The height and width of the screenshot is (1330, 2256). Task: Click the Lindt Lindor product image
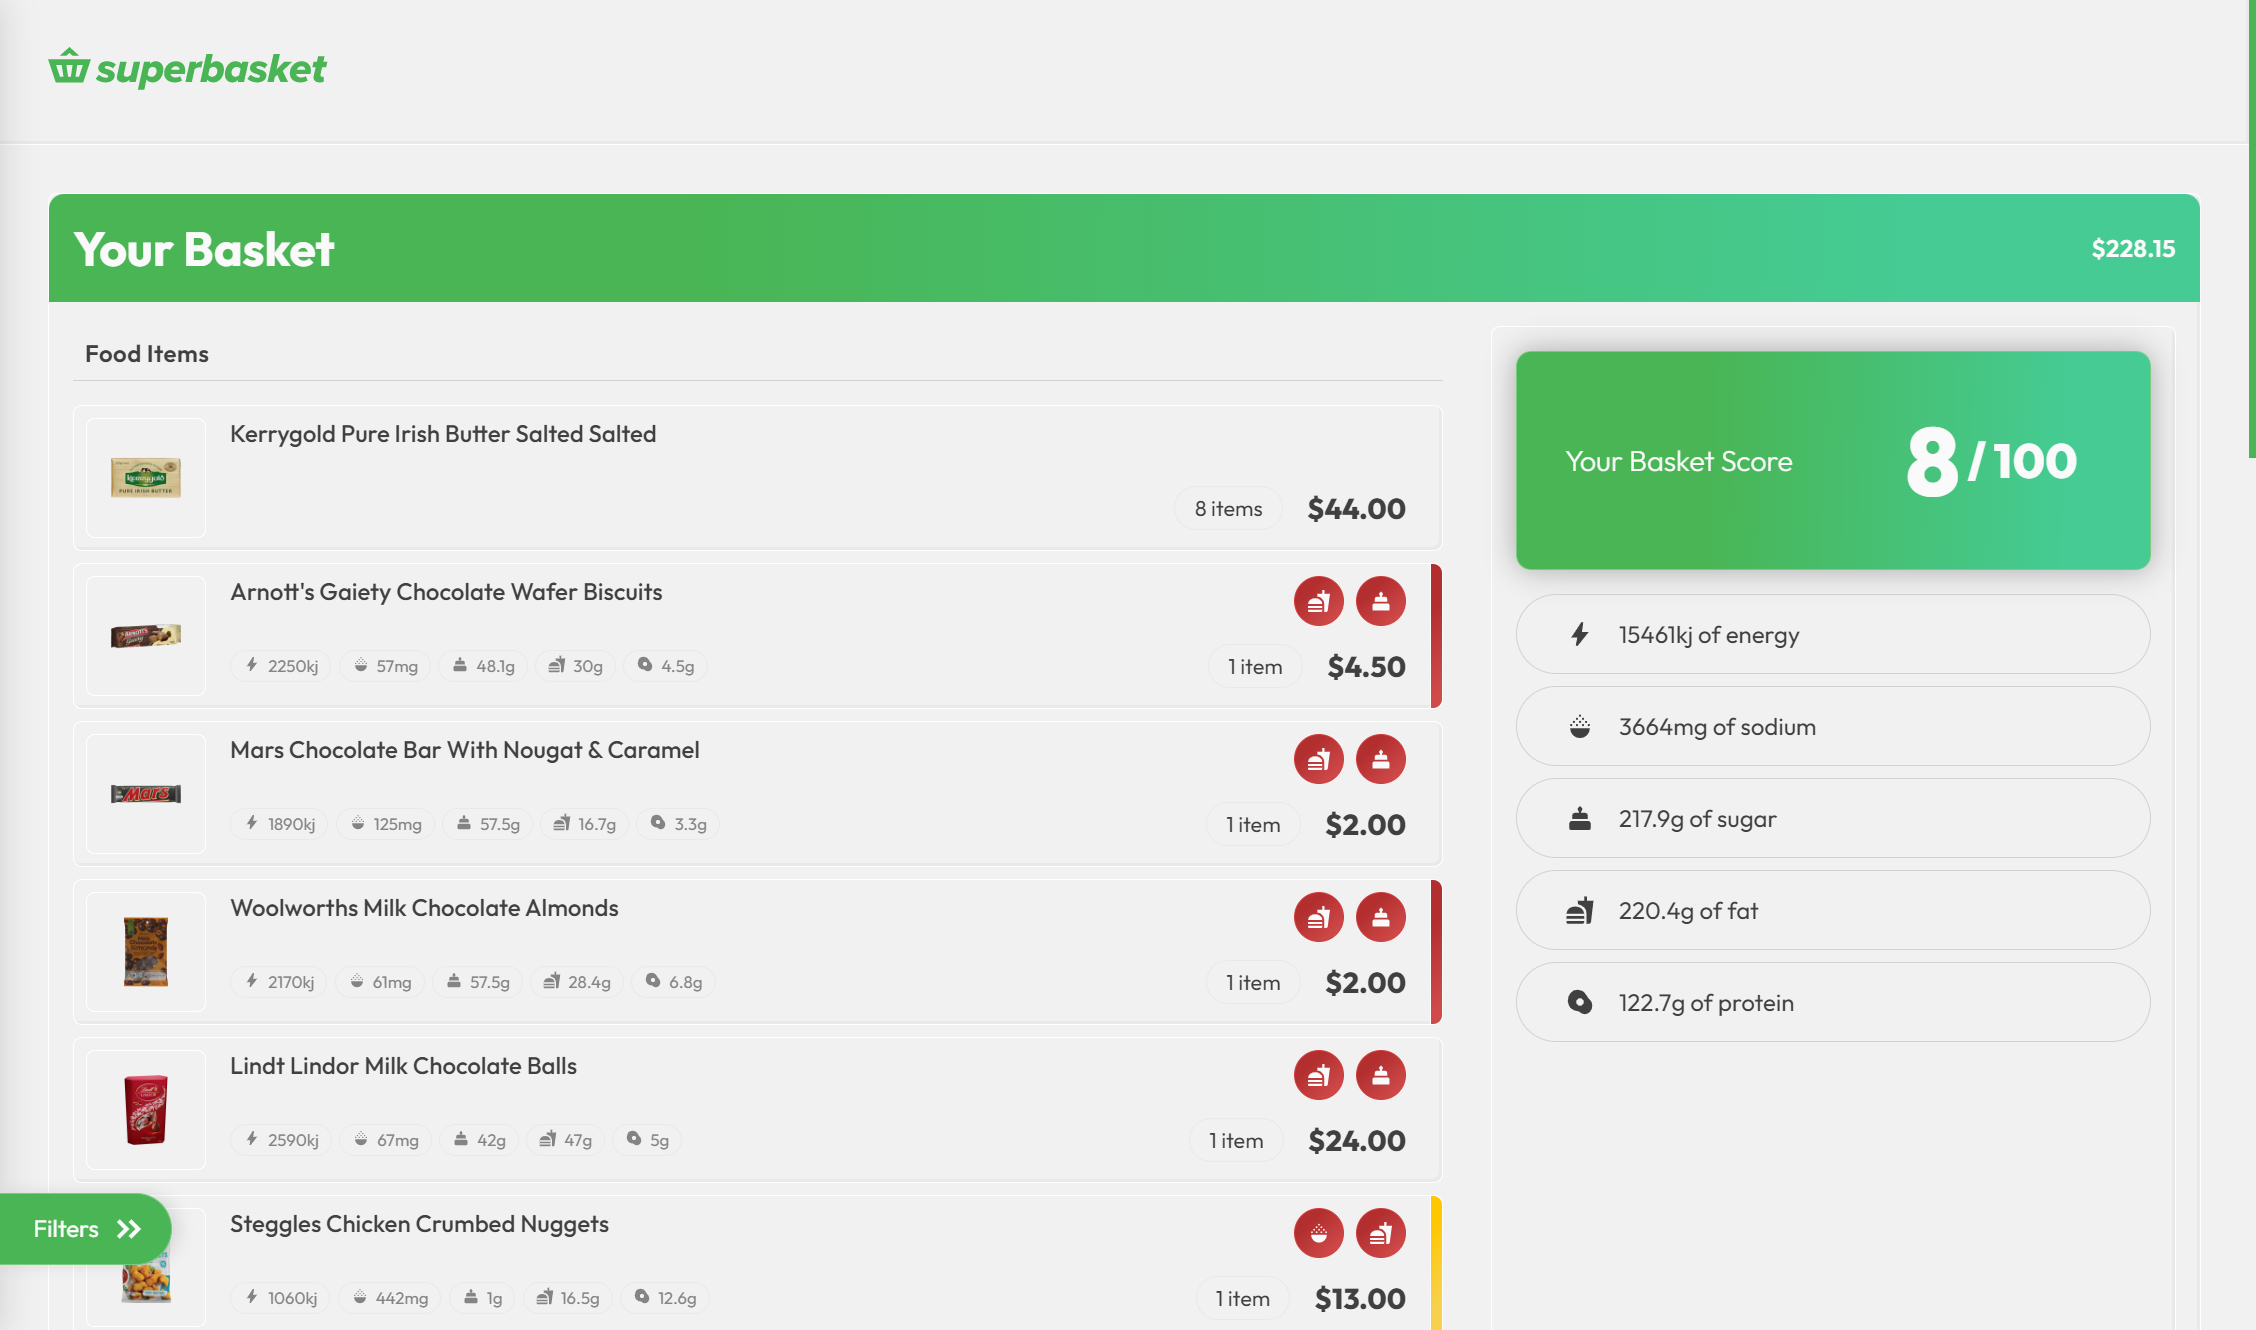(146, 1109)
